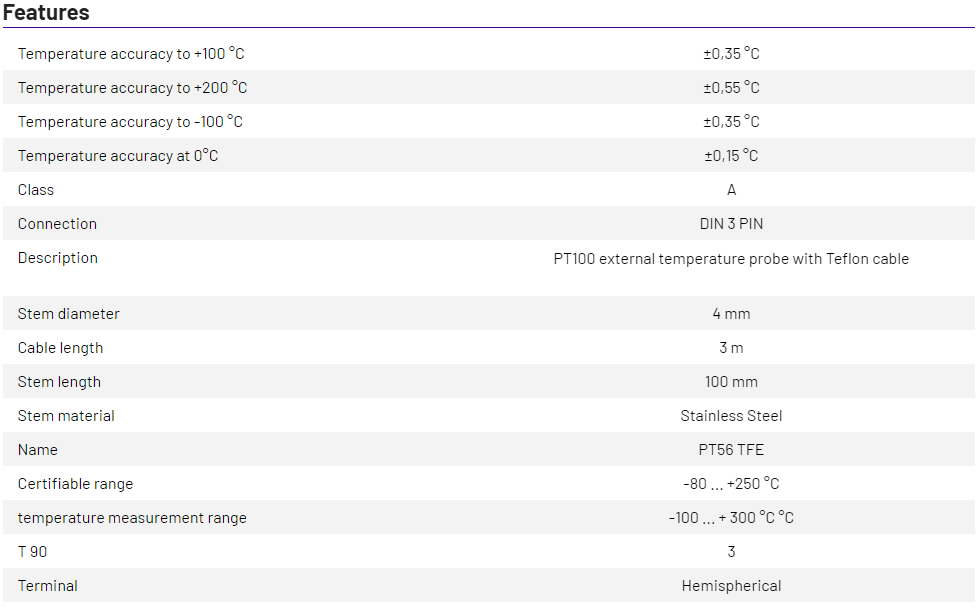
Task: Select the ±0,55 °C accuracy value
Action: (731, 88)
